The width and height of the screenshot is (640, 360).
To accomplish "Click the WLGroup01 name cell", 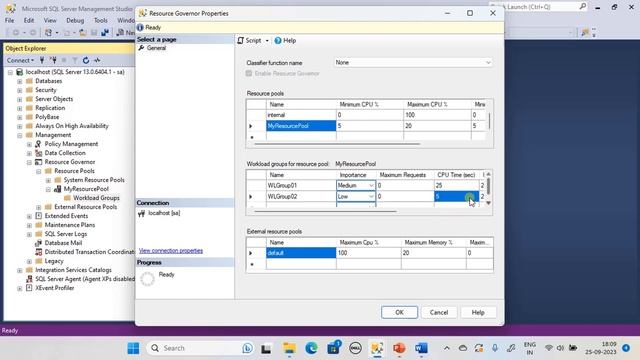I will (x=301, y=186).
